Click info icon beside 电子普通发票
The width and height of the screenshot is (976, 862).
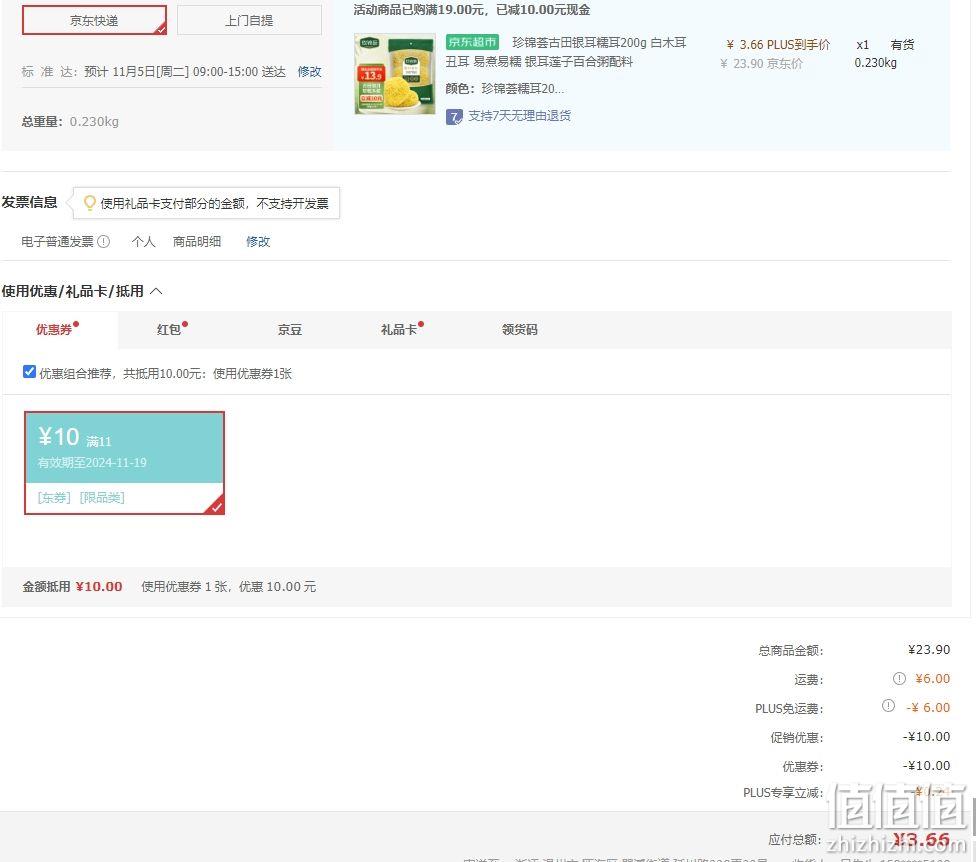click(104, 241)
